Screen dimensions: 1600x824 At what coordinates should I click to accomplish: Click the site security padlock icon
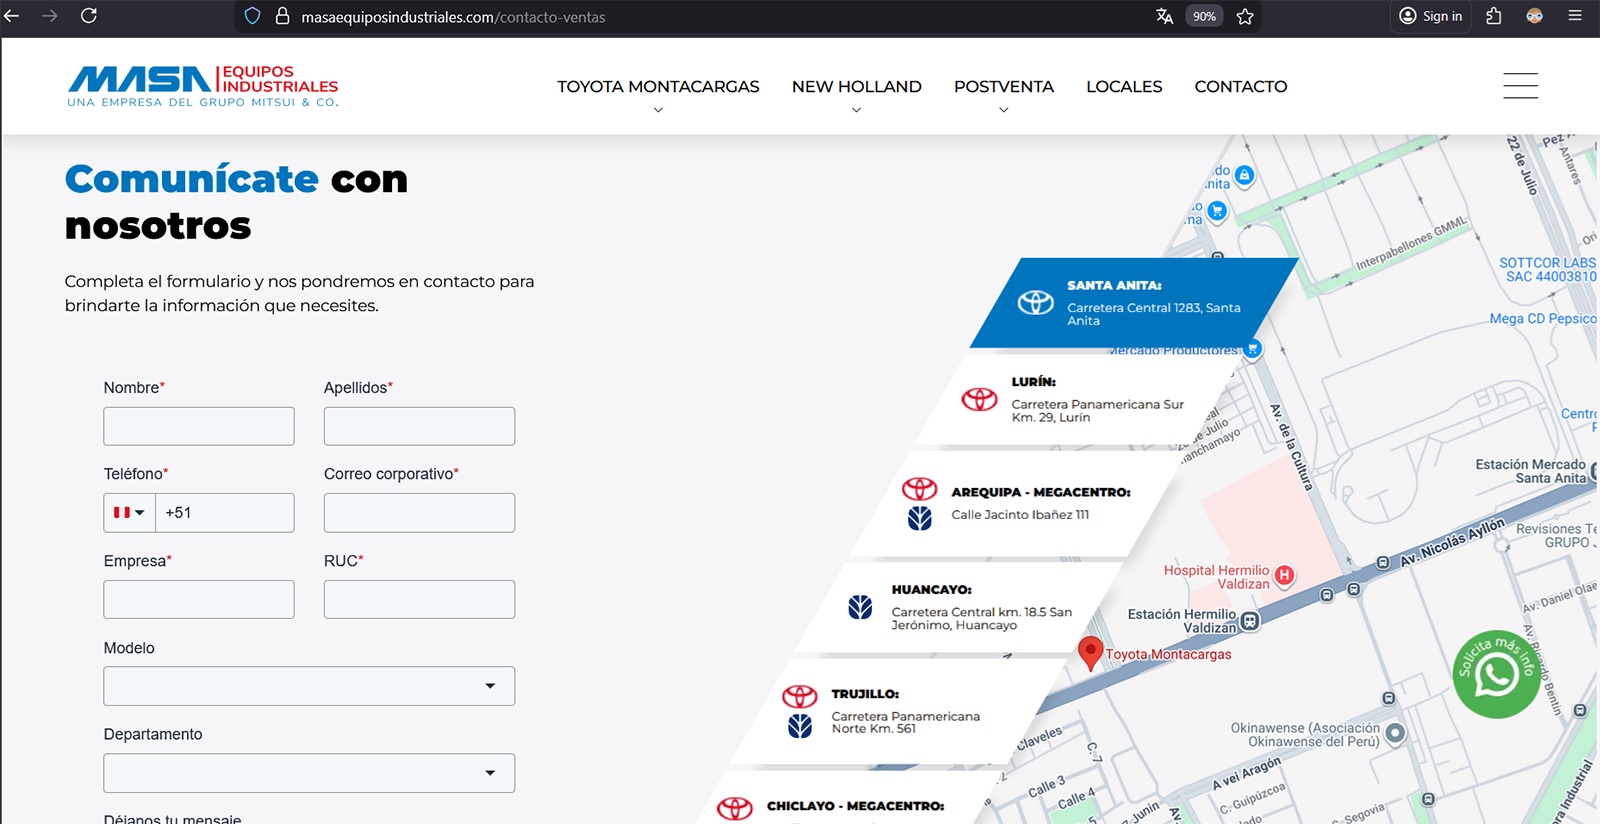click(282, 16)
